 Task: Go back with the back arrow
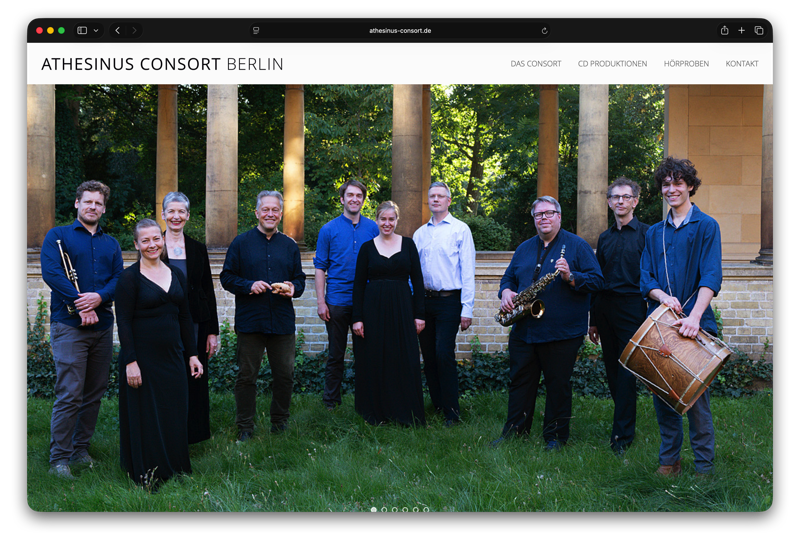point(117,31)
